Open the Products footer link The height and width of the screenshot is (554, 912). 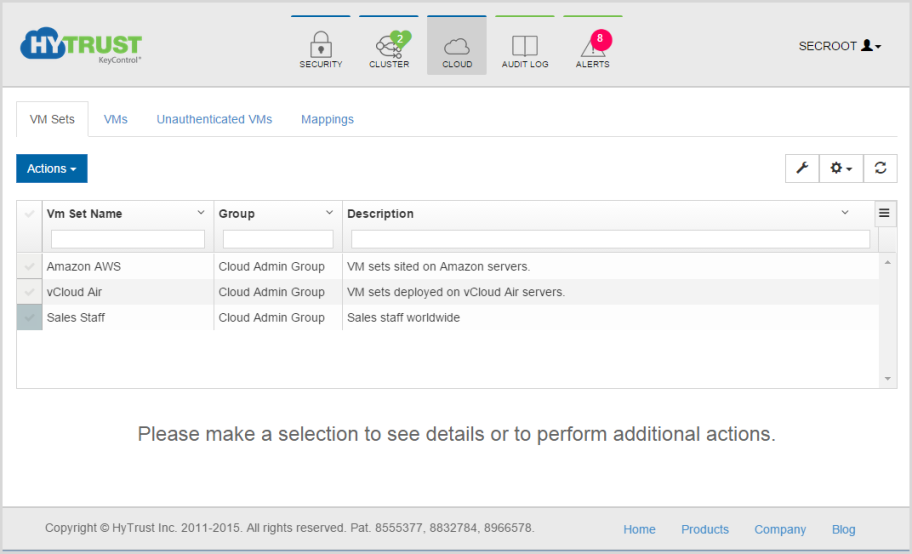[x=705, y=530]
